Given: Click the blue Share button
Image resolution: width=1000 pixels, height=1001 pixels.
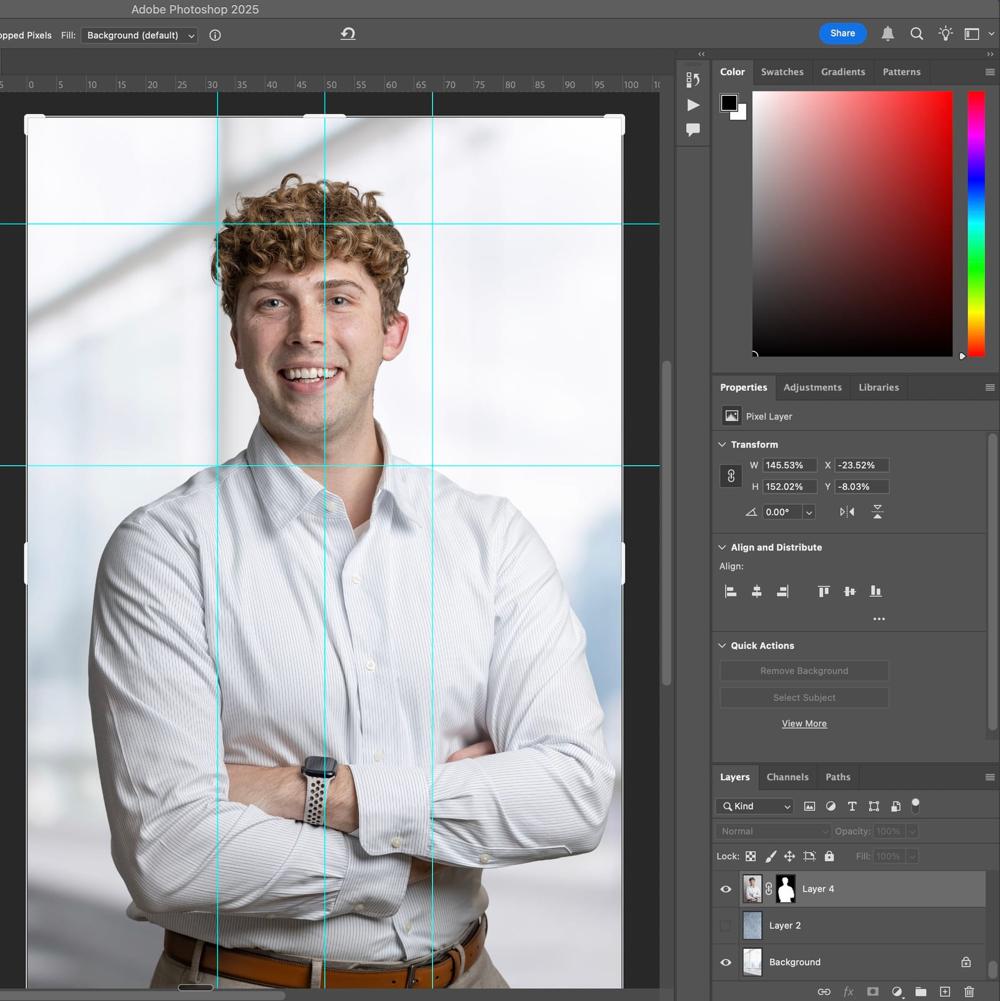Looking at the screenshot, I should click(842, 33).
